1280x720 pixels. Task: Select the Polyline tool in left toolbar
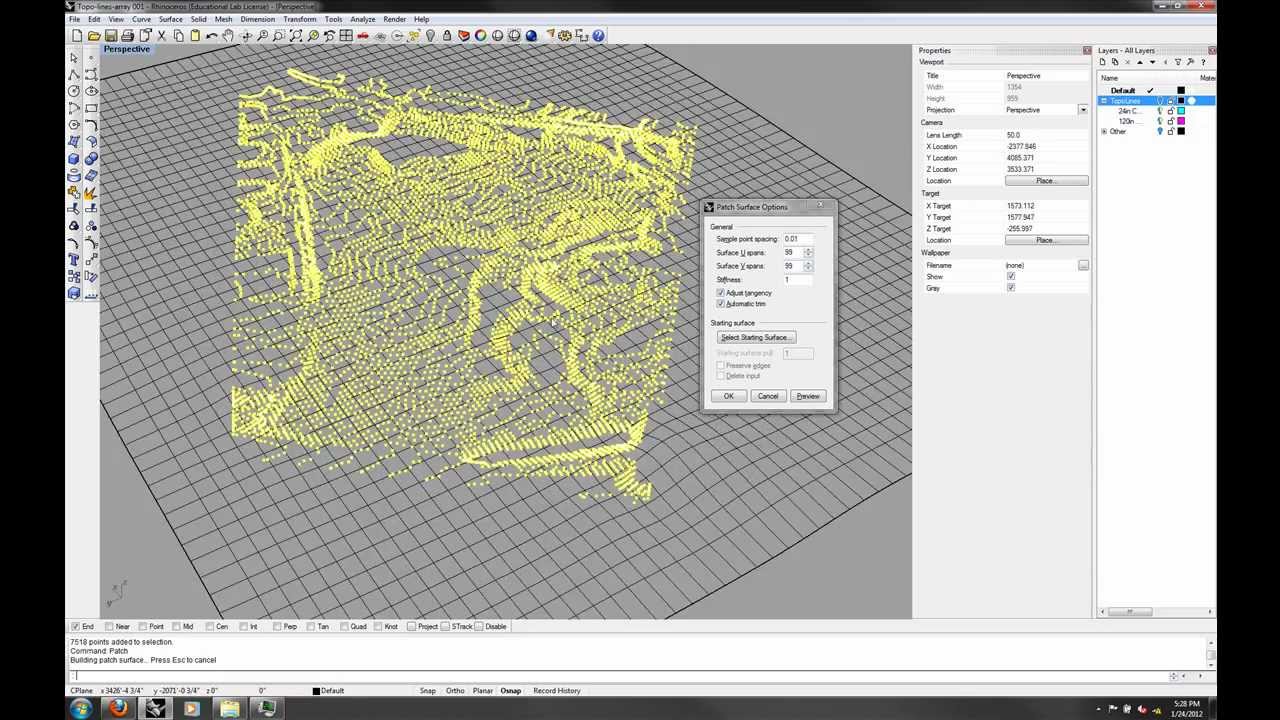click(x=74, y=74)
